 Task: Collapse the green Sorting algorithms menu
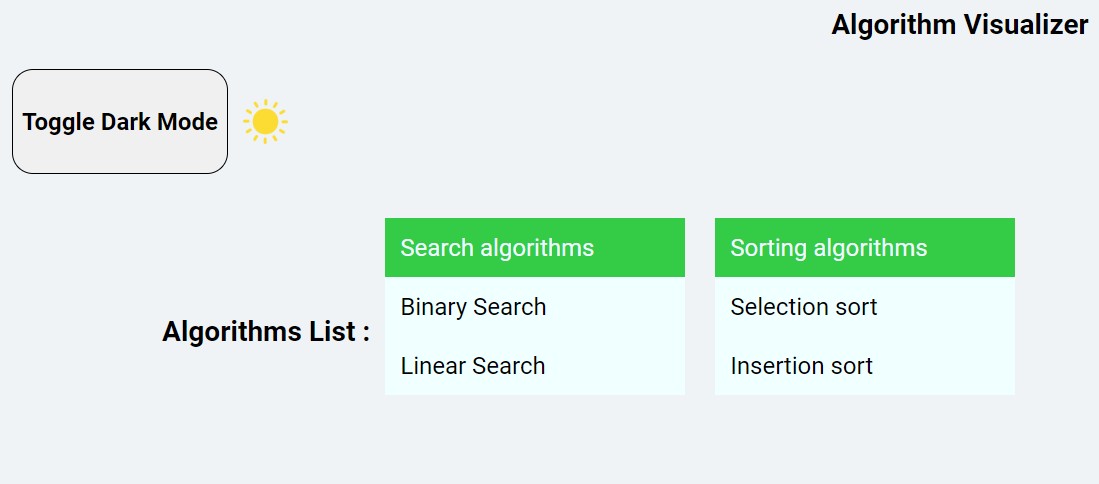tap(865, 247)
